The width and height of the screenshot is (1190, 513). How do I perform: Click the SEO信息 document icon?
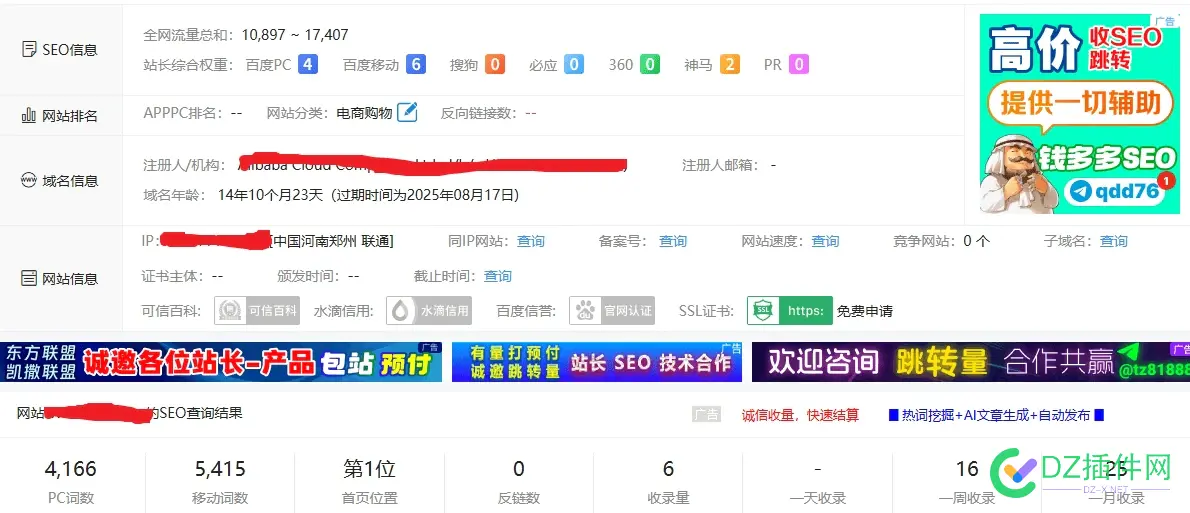click(30, 50)
